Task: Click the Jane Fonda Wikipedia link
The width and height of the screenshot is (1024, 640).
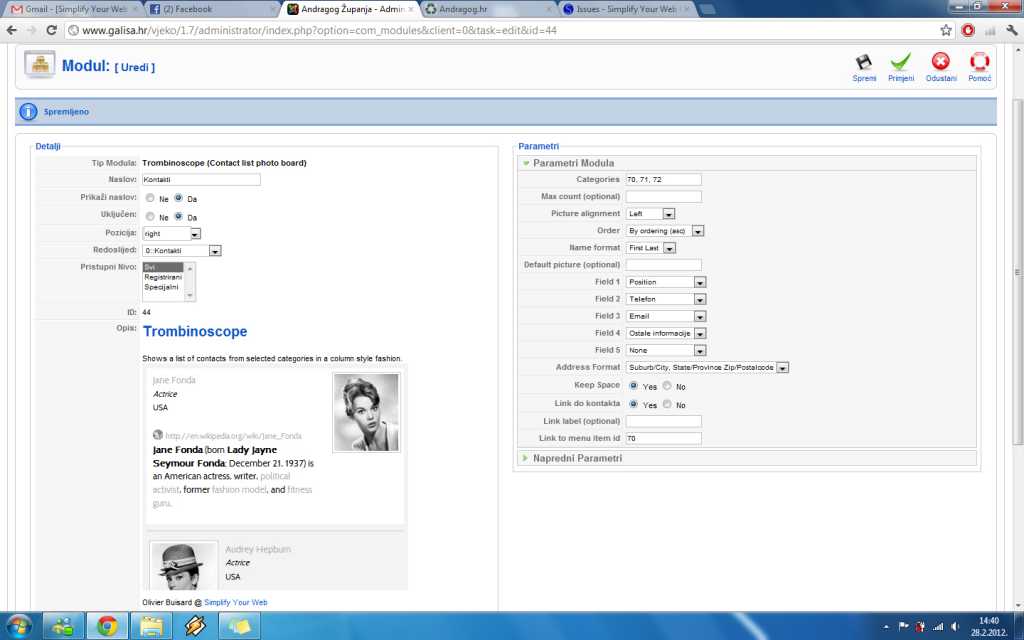Action: [x=233, y=436]
